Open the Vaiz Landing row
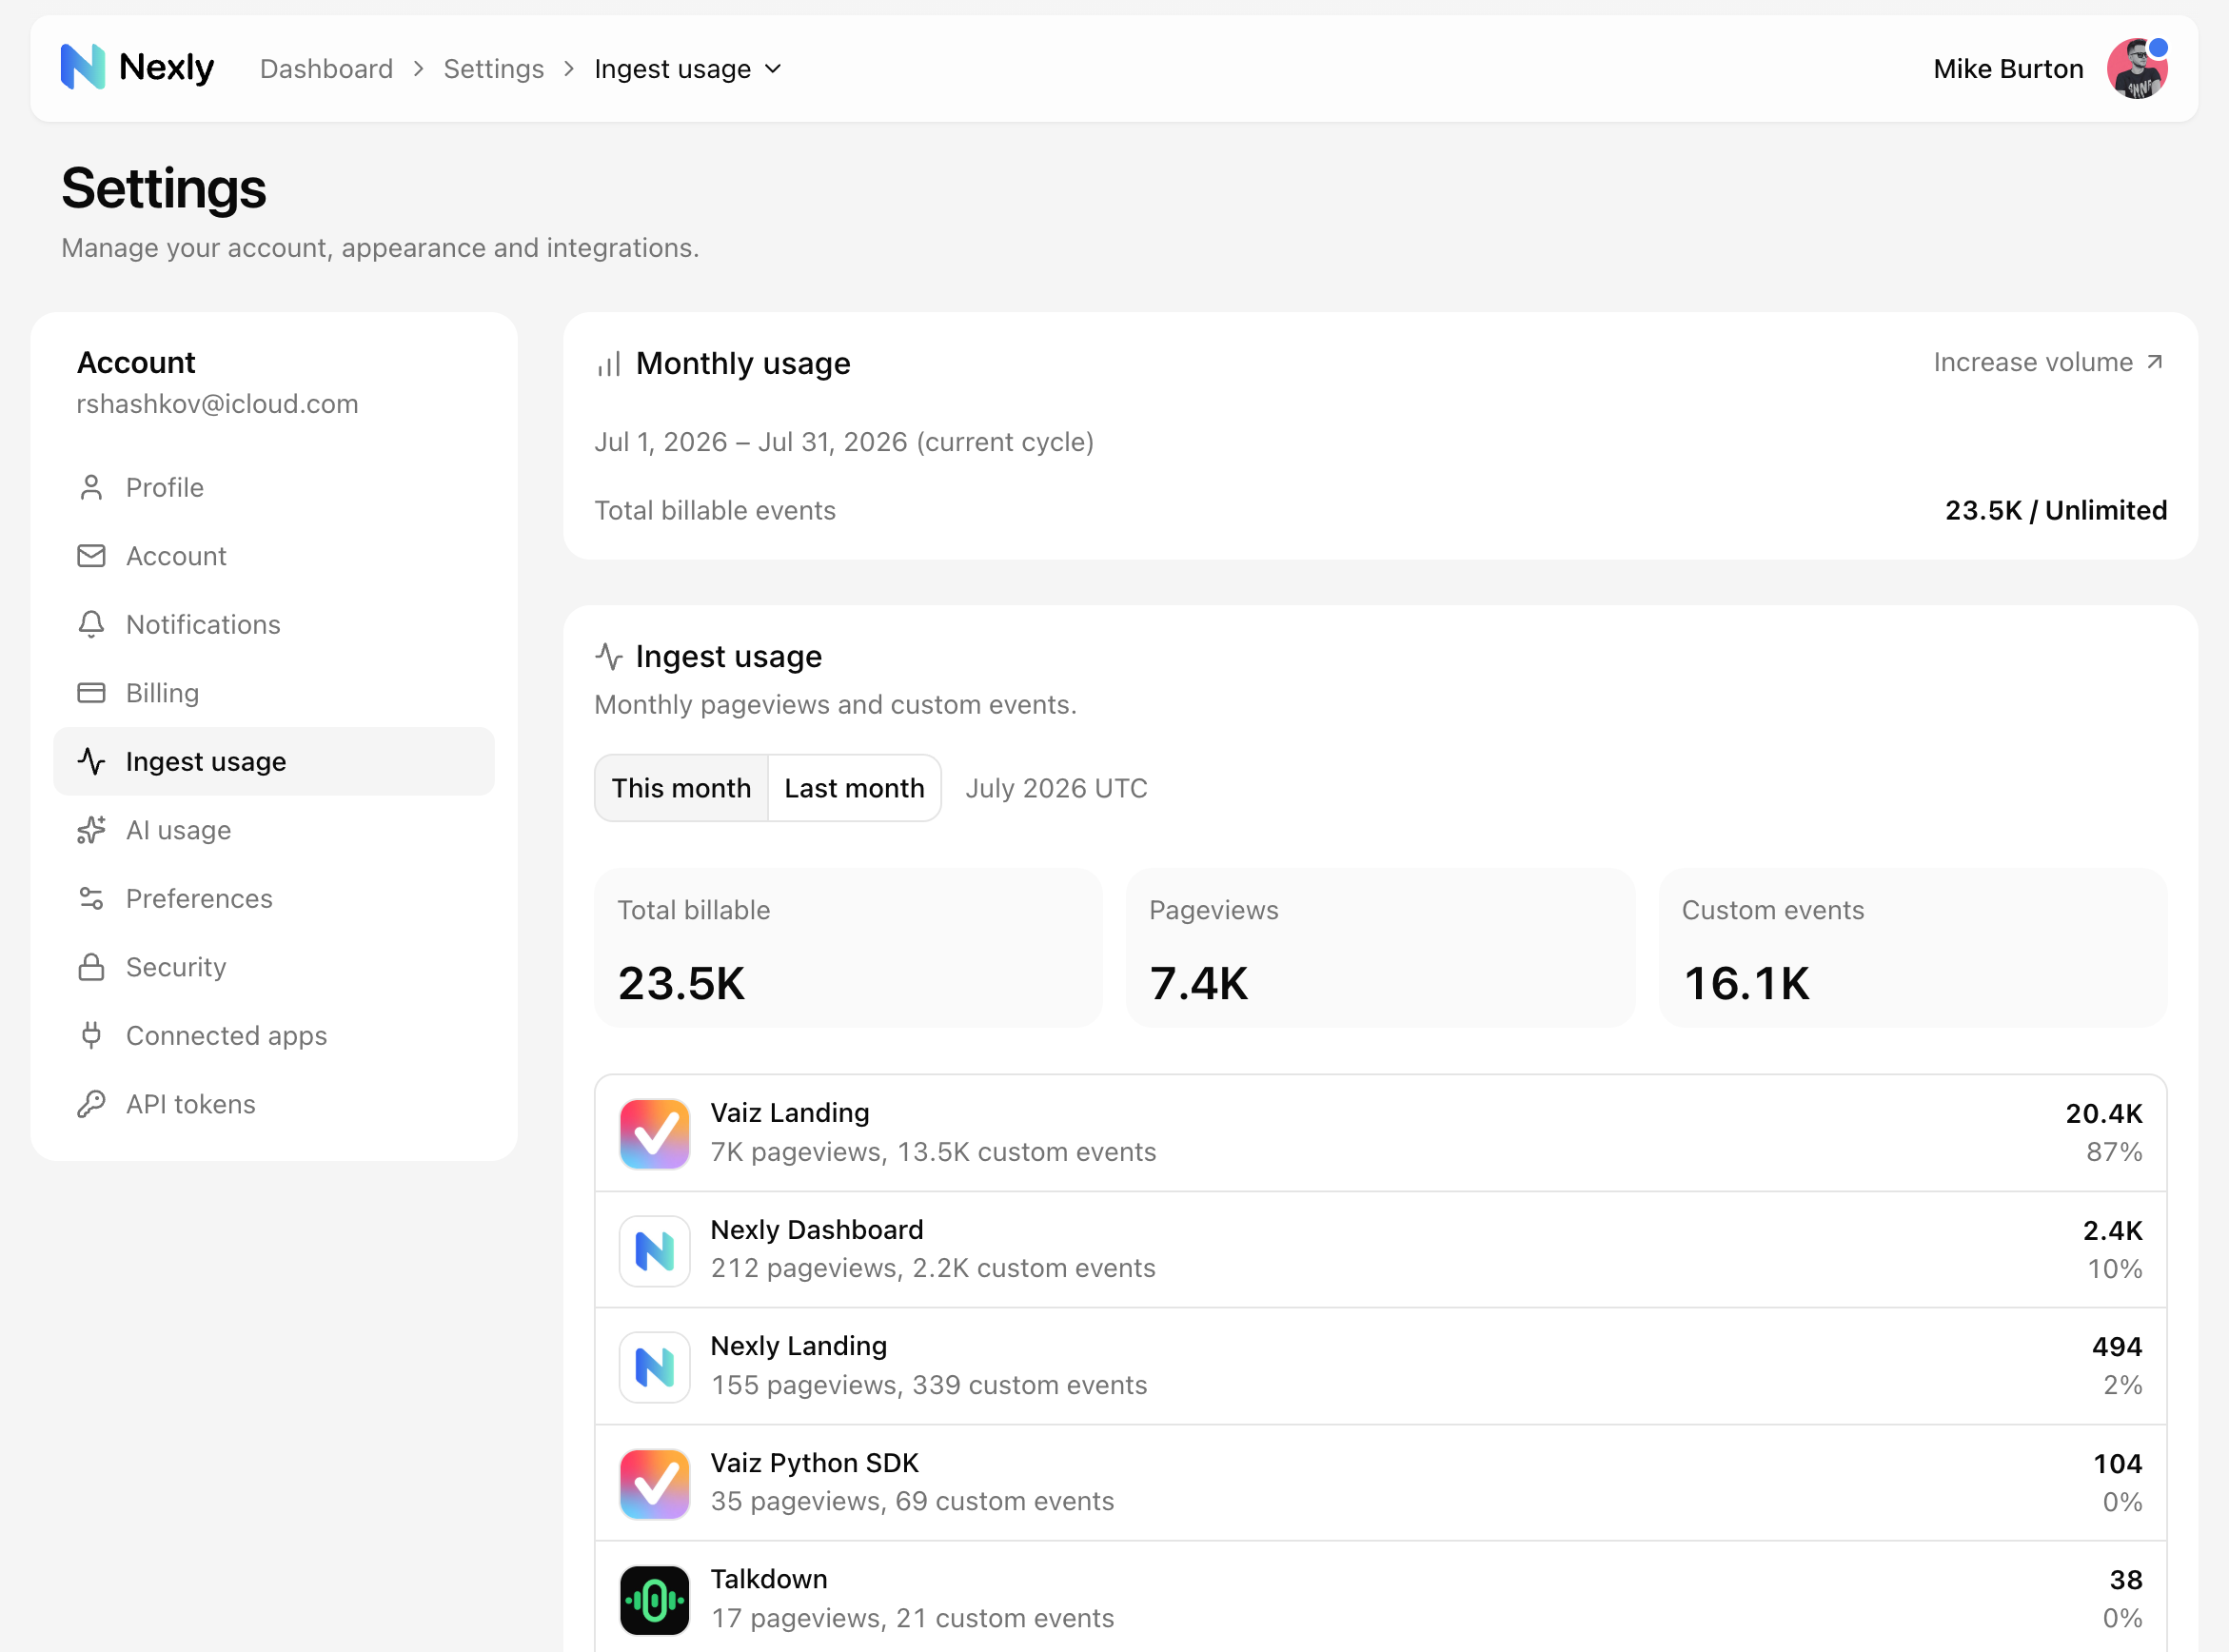Viewport: 2229px width, 1652px height. click(1380, 1133)
